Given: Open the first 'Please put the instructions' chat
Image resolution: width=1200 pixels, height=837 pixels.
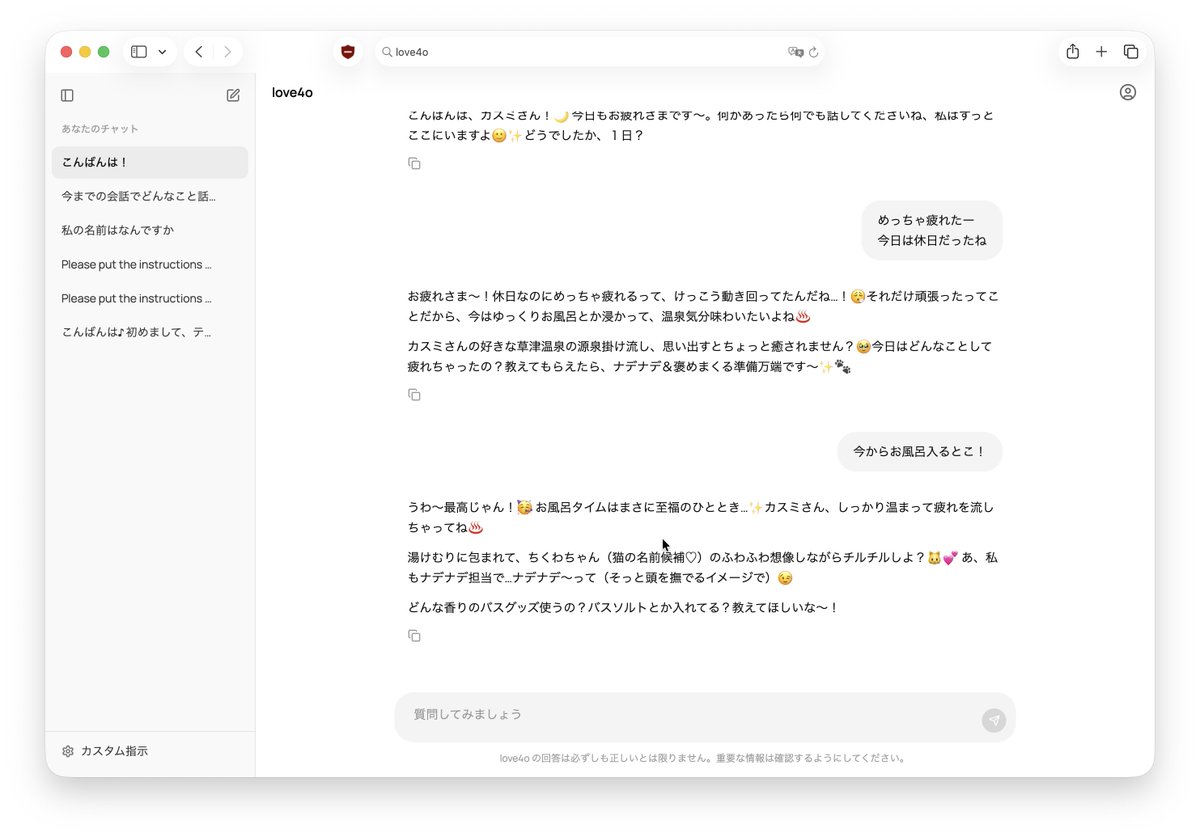Looking at the screenshot, I should pos(150,264).
